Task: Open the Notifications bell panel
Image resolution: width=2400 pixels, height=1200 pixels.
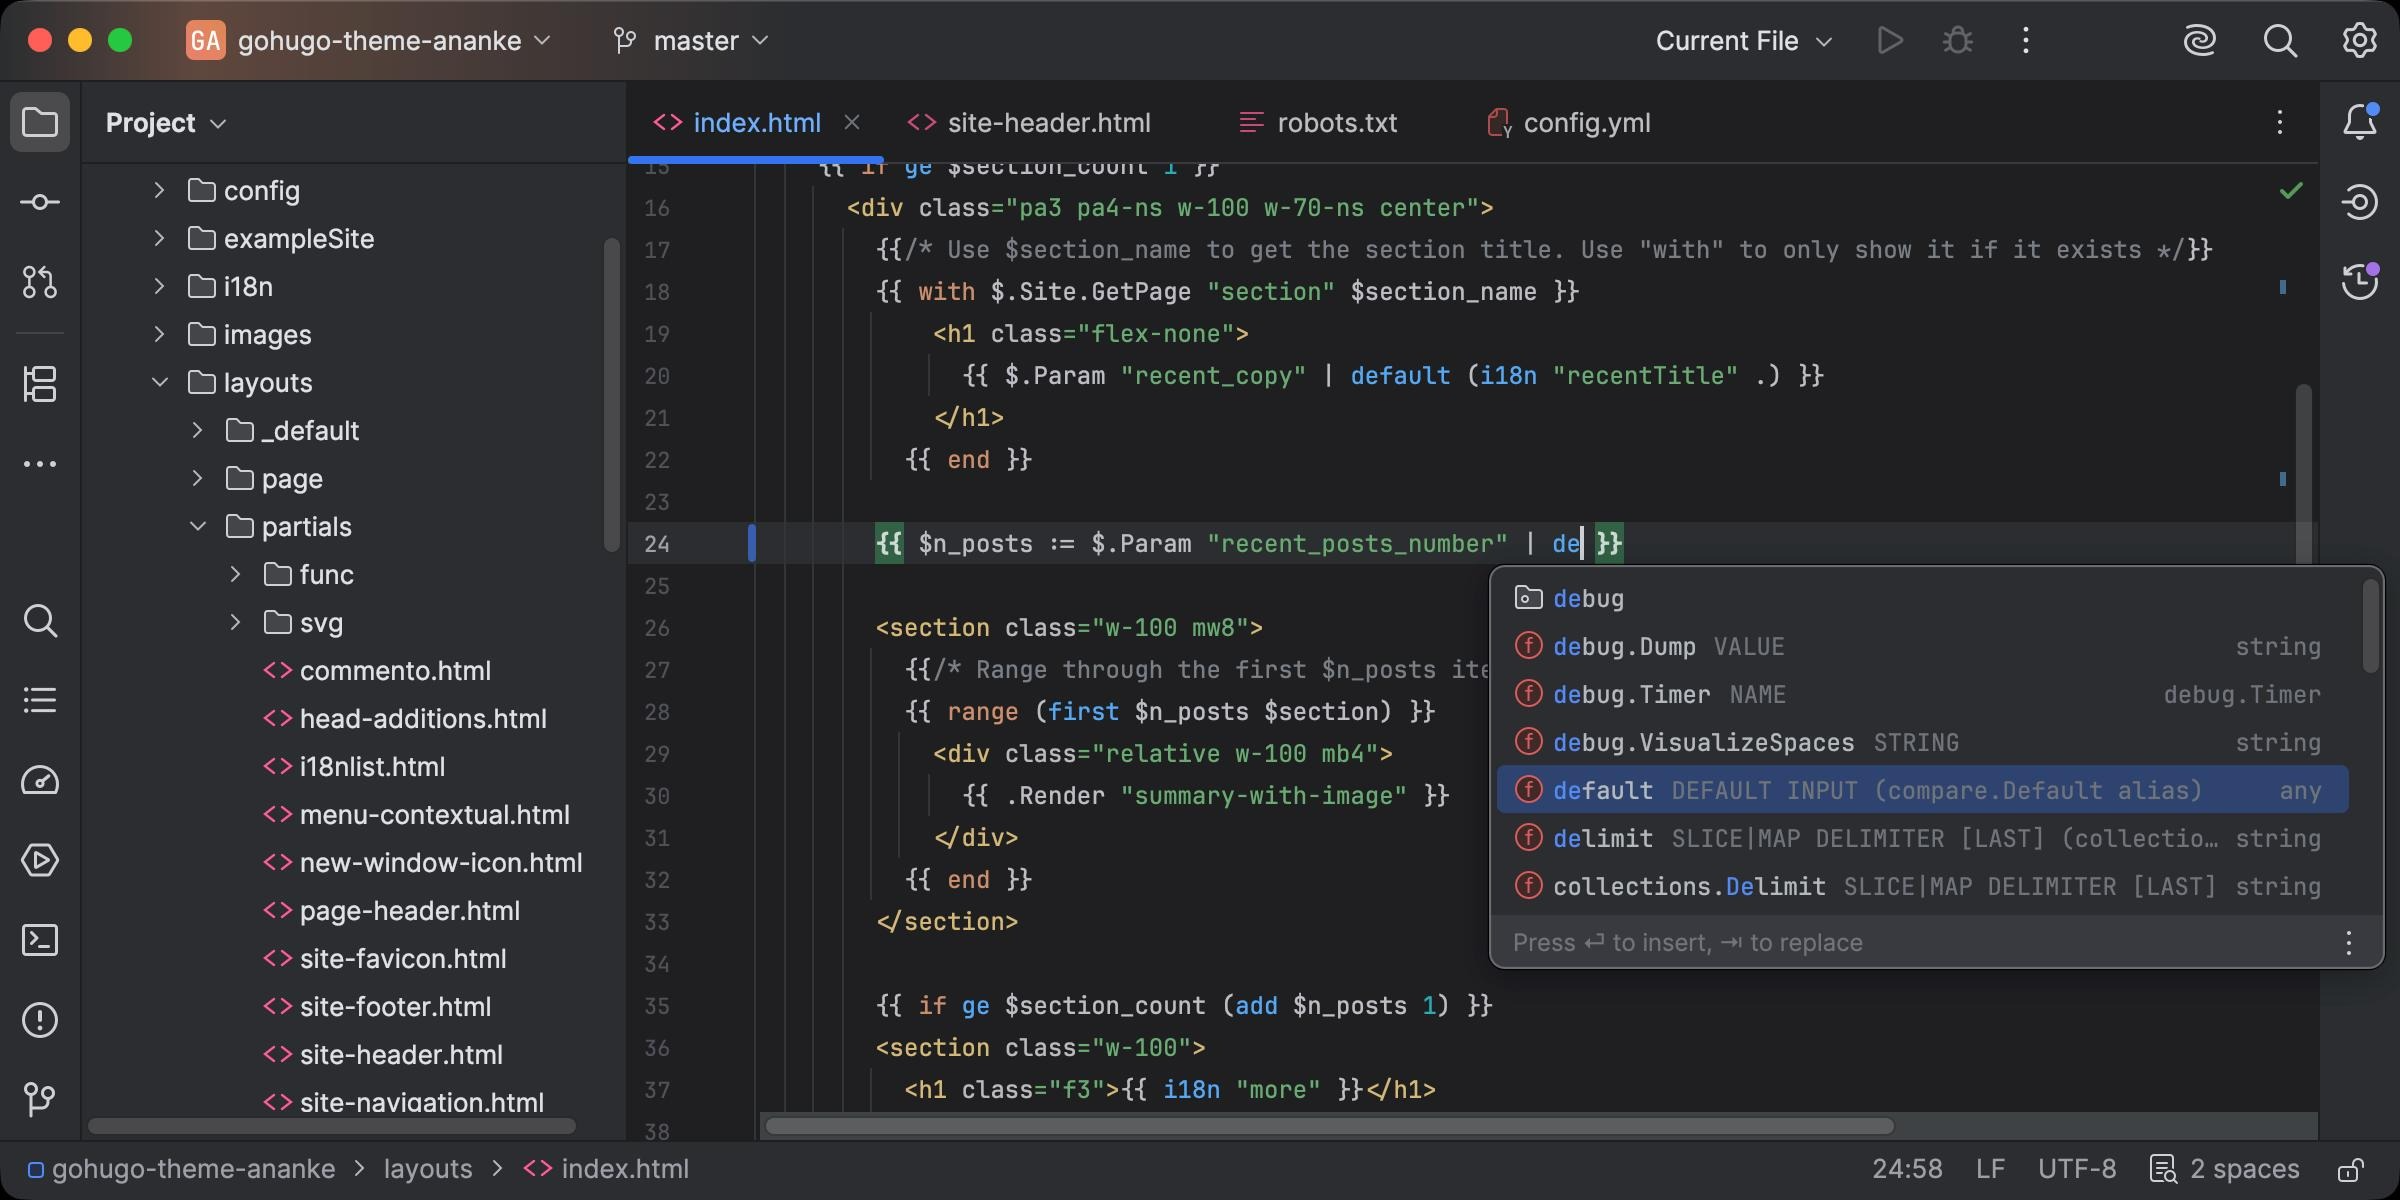Action: click(2360, 122)
